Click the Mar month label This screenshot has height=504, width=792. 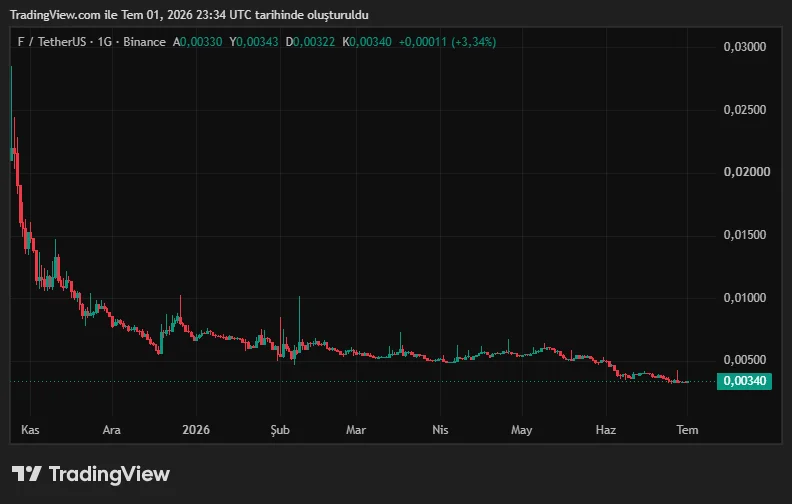pos(356,430)
